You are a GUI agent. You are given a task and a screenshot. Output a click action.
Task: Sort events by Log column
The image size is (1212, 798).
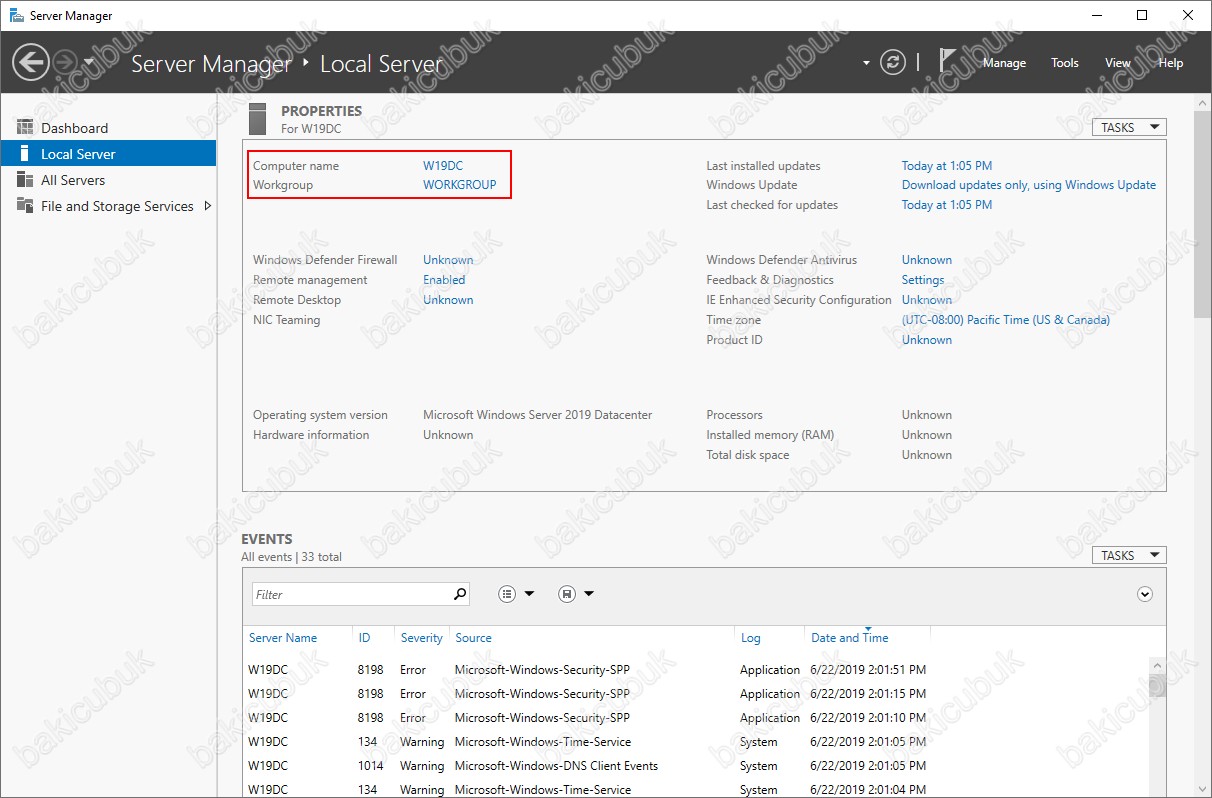(751, 638)
